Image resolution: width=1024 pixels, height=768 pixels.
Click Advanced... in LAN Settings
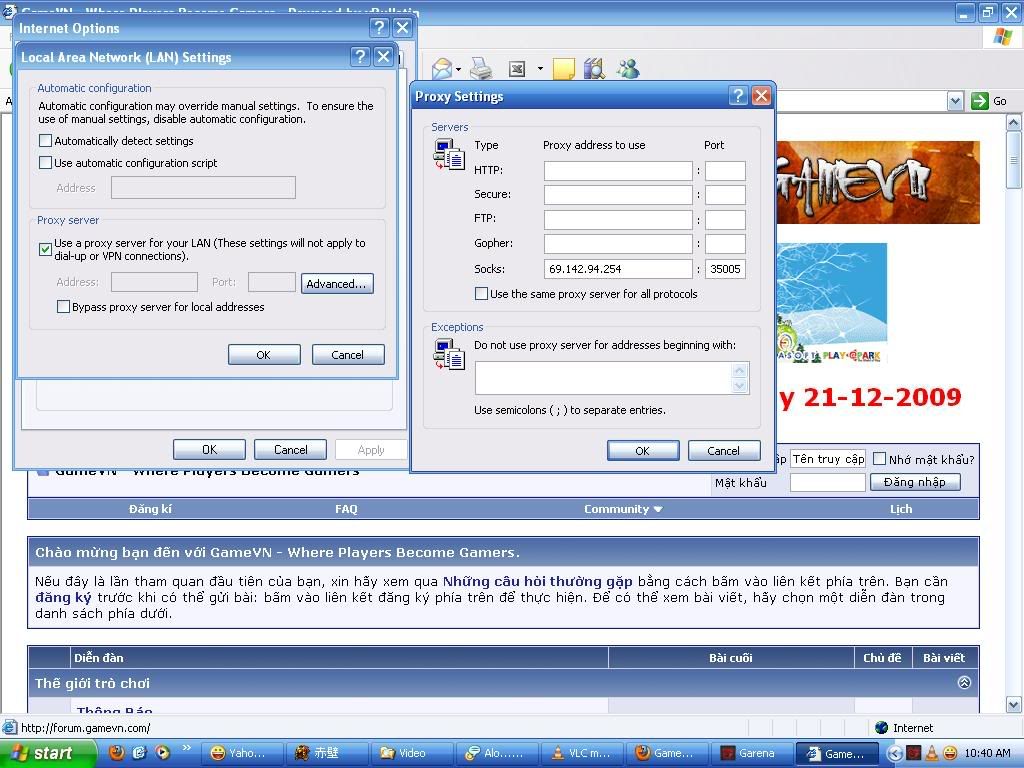pyautogui.click(x=337, y=283)
